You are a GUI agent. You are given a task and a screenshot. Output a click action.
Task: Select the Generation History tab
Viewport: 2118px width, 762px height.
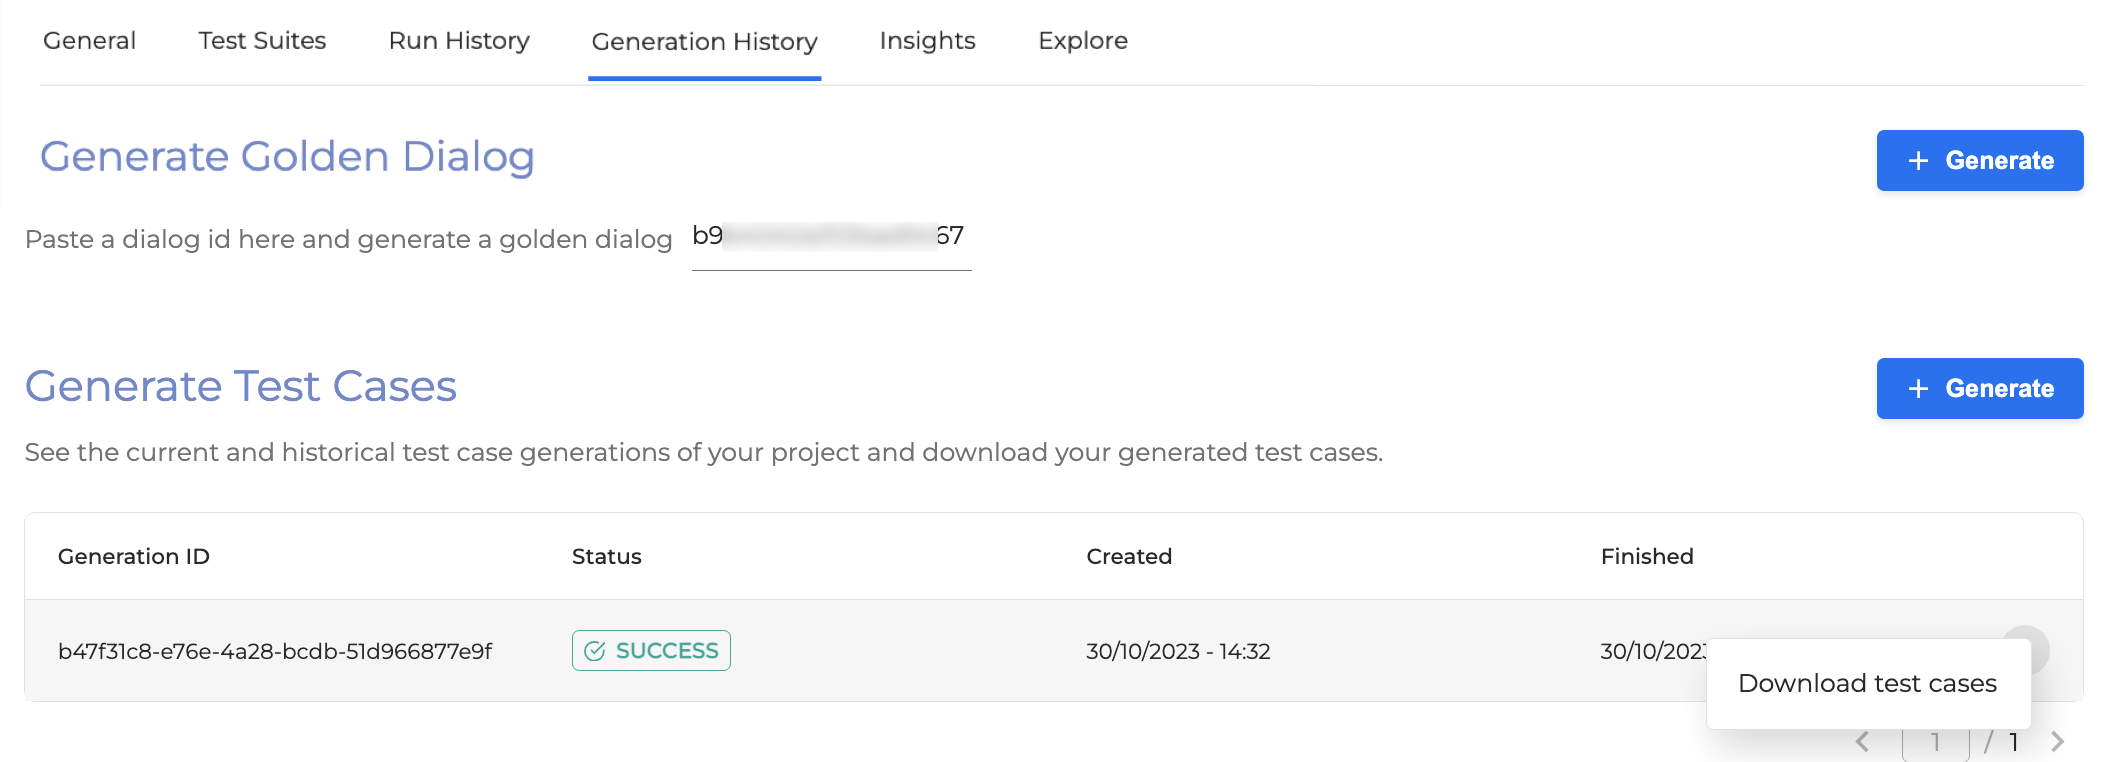(x=704, y=41)
